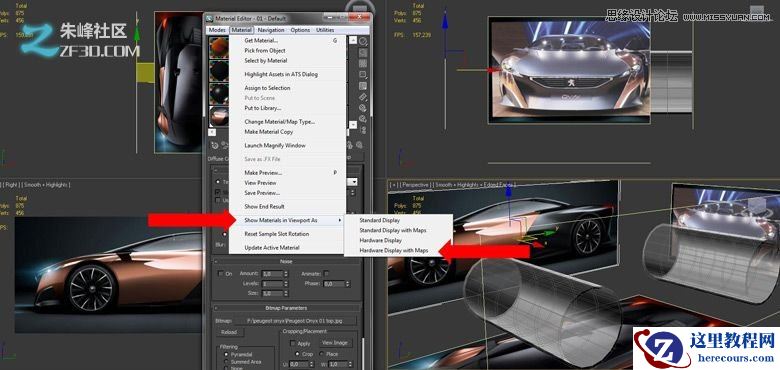Click the Video Color Check icon
The width and height of the screenshot is (780, 370).
point(363,86)
